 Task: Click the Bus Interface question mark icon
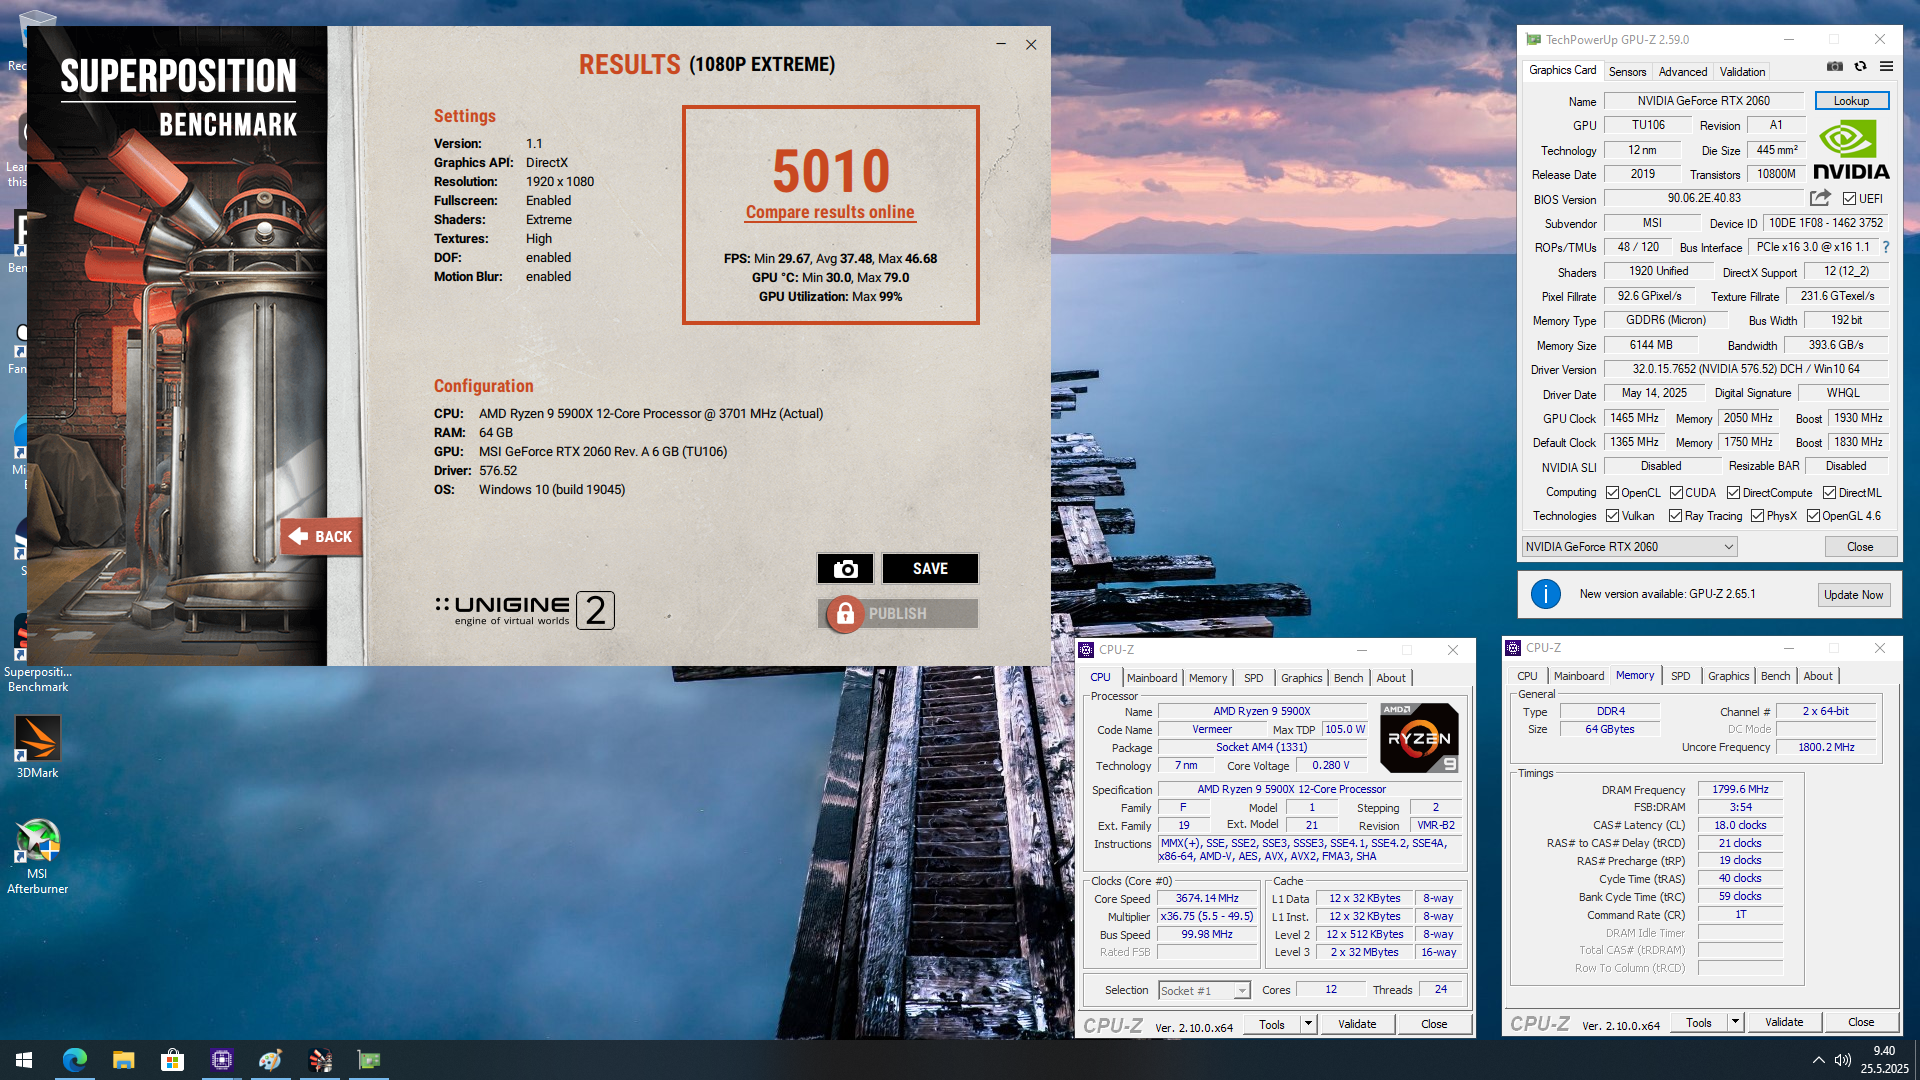click(1886, 247)
